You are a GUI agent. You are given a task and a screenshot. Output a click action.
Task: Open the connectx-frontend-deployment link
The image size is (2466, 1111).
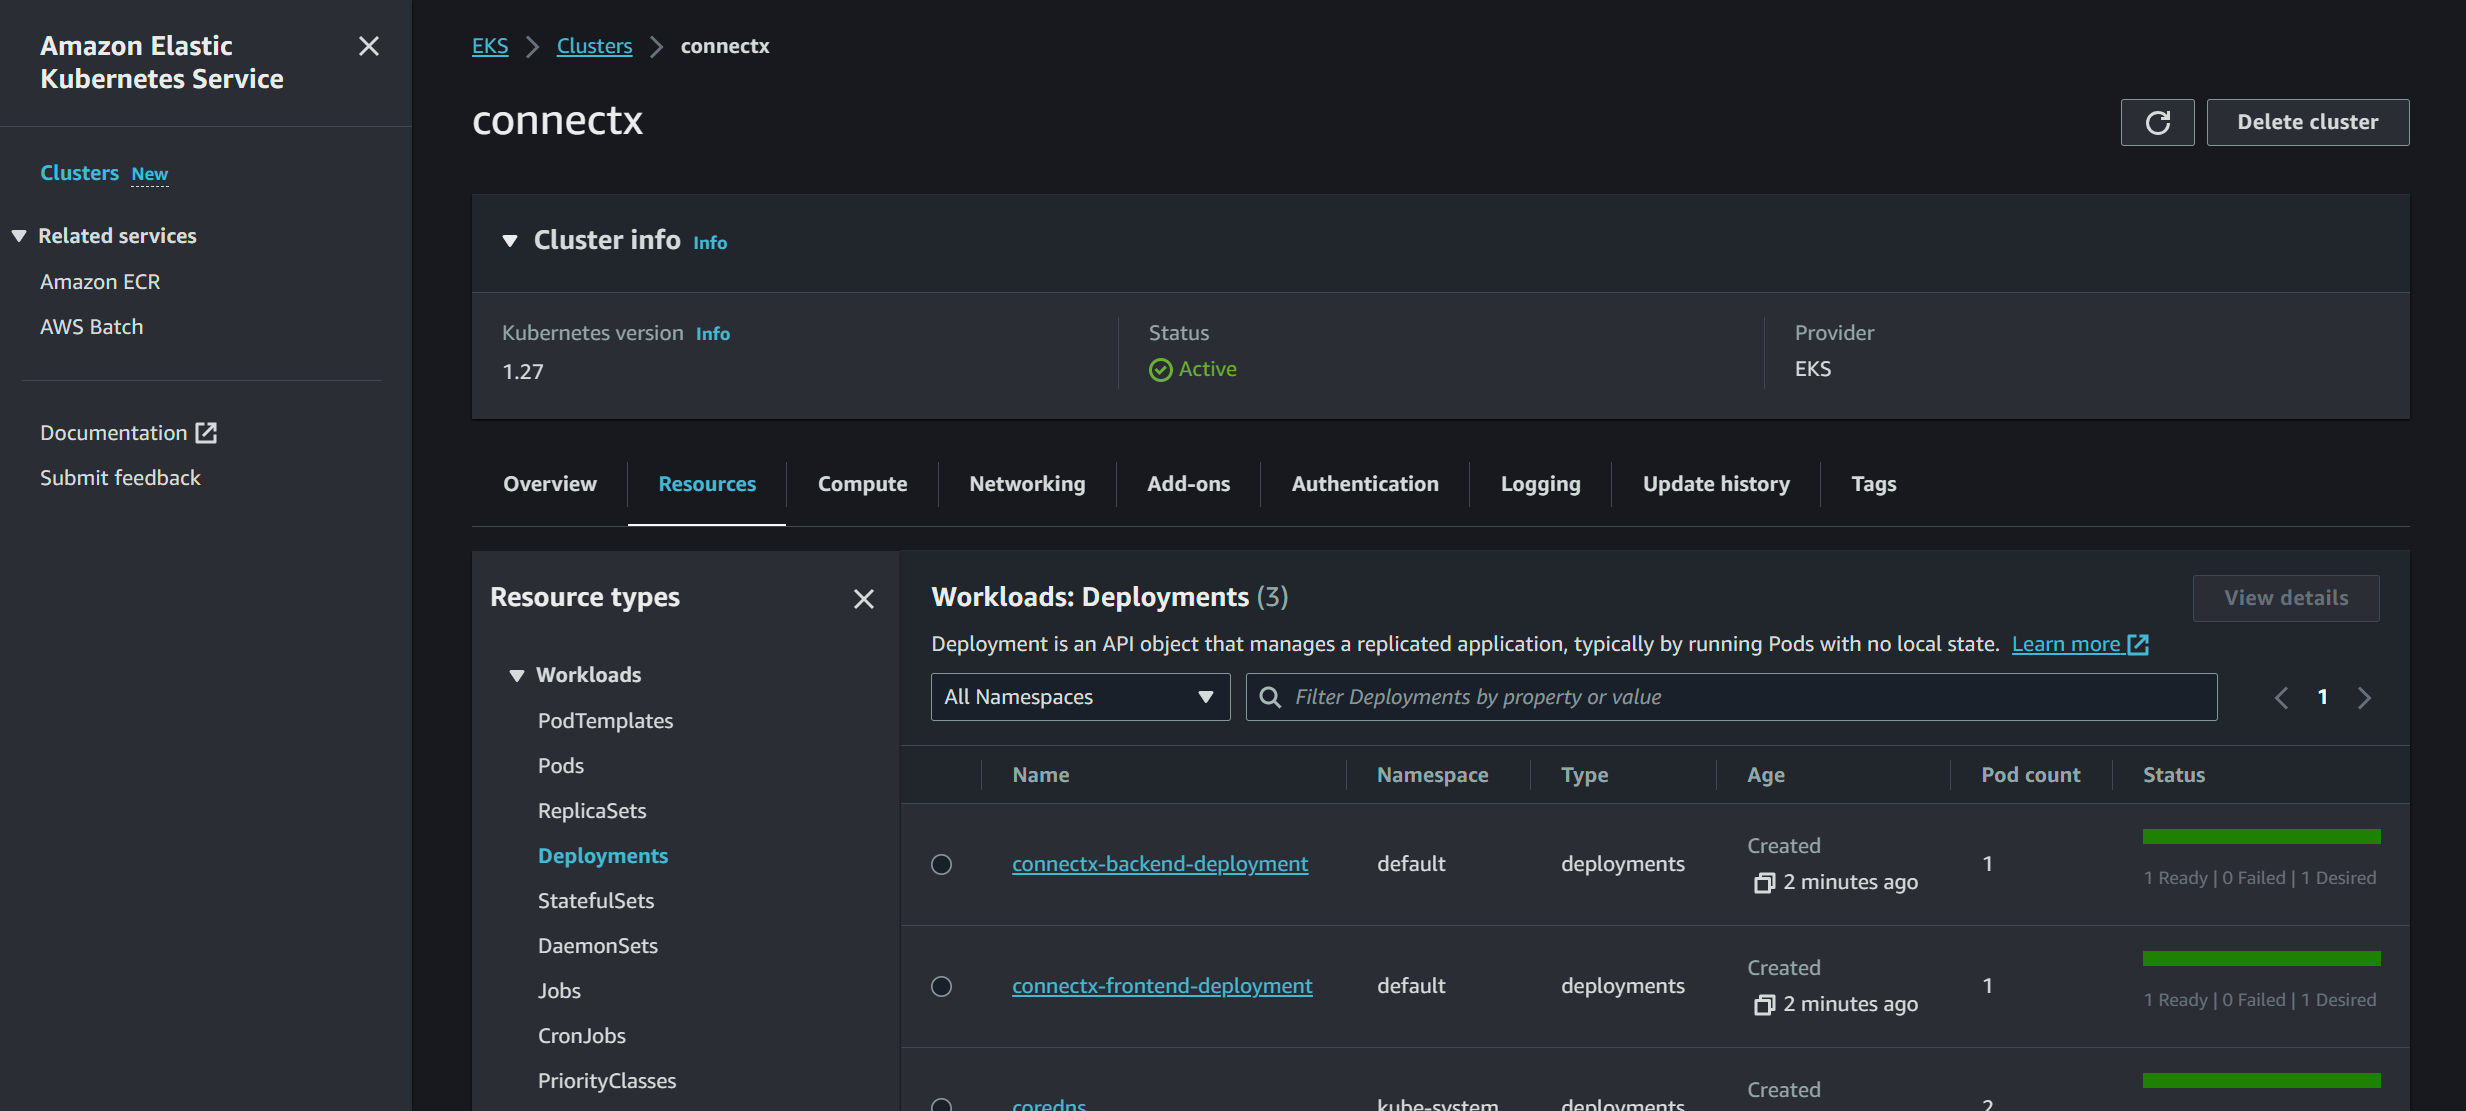(1161, 986)
